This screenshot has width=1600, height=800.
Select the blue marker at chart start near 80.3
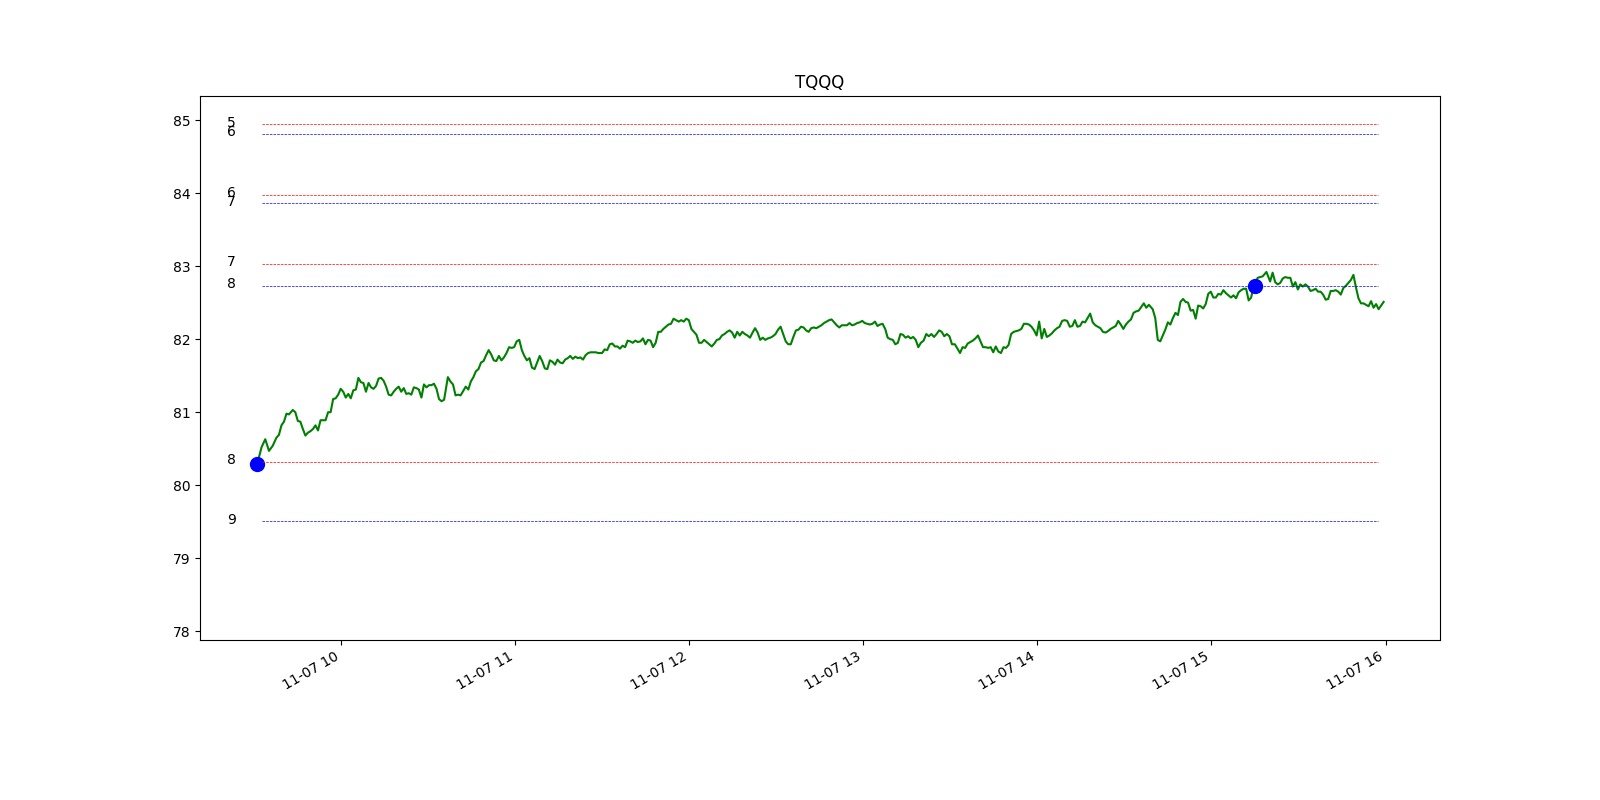click(x=257, y=464)
